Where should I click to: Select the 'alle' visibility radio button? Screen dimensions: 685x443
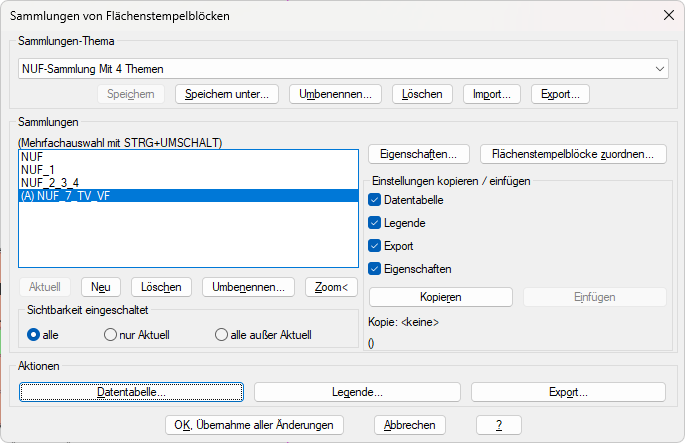coord(34,335)
